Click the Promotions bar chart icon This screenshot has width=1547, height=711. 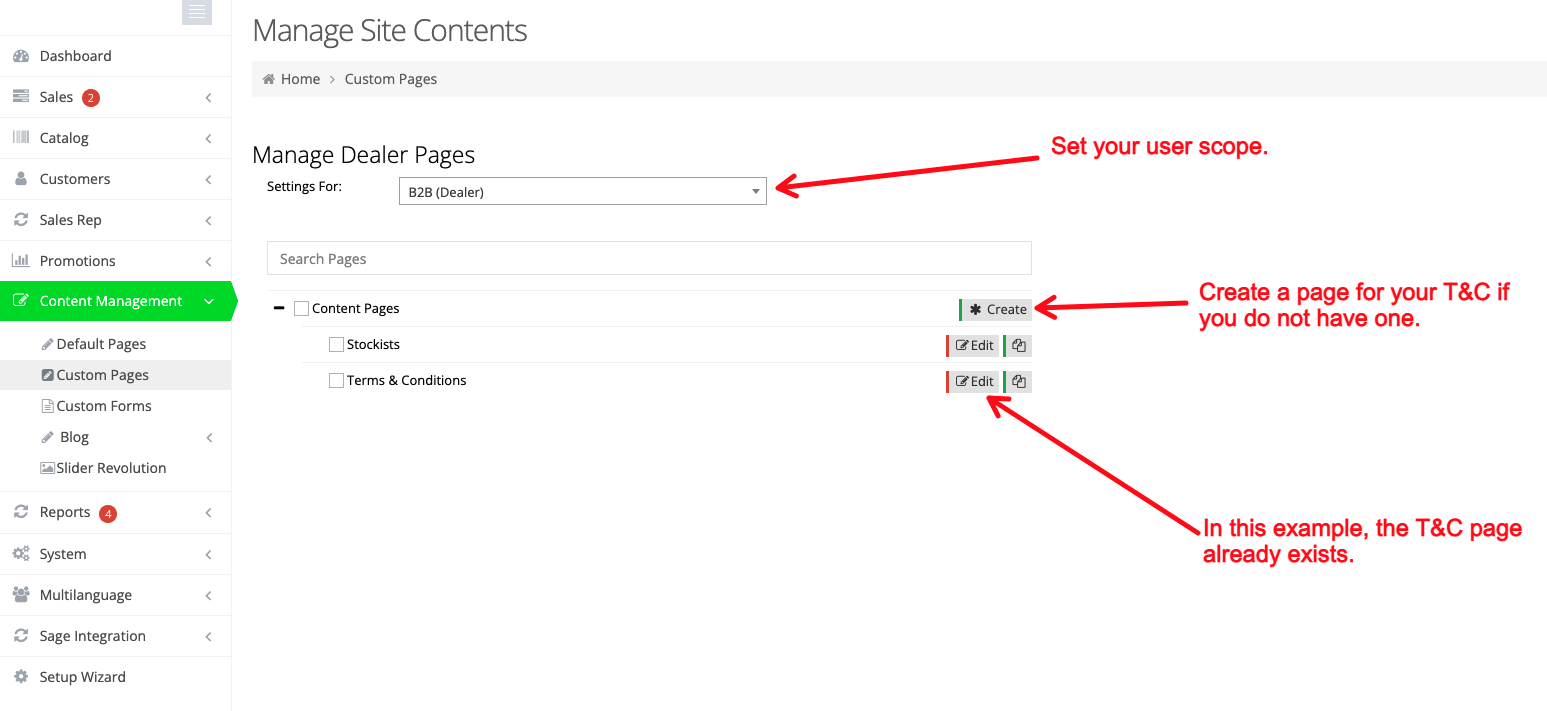coord(21,261)
